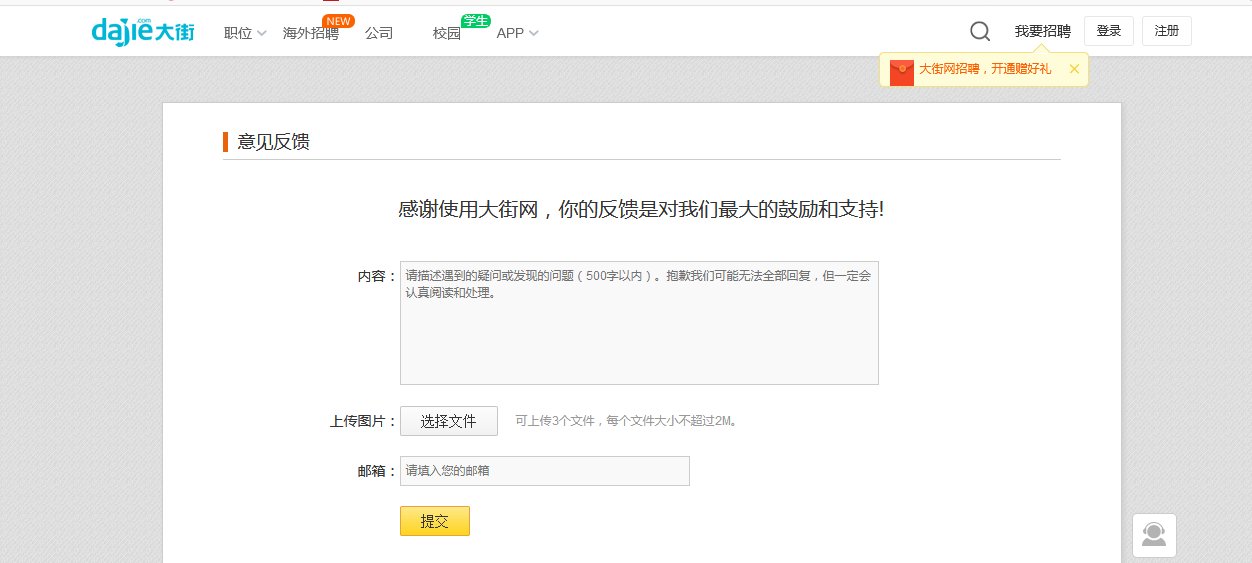The height and width of the screenshot is (563, 1252).
Task: Click the 内容 field label
Action: pos(377,276)
